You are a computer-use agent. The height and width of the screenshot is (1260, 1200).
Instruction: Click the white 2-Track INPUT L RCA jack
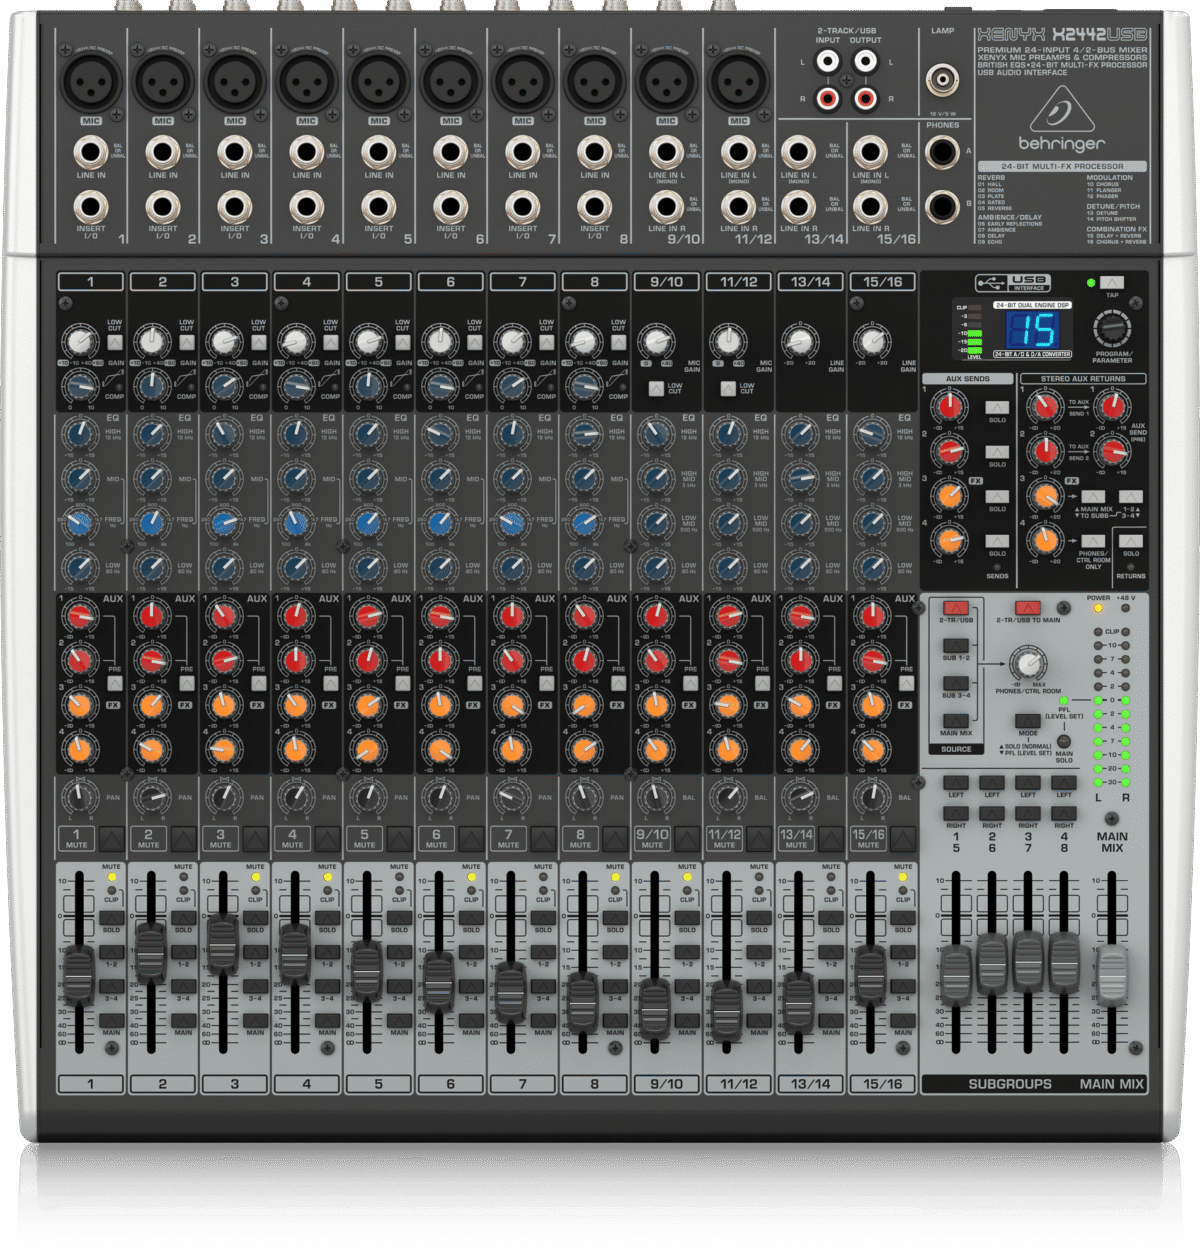coord(827,62)
